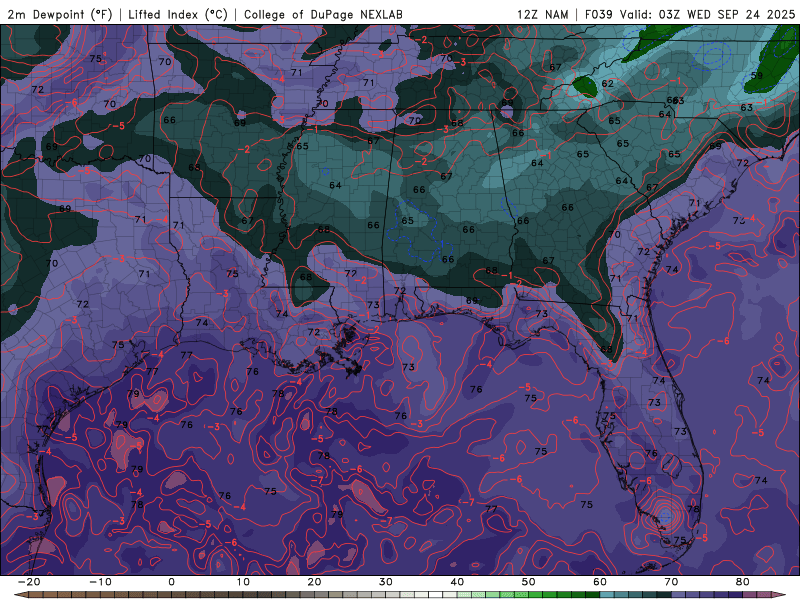The image size is (800, 600).
Task: Click the "2m Dewpoint (°F)" title label
Action: [x=60, y=14]
